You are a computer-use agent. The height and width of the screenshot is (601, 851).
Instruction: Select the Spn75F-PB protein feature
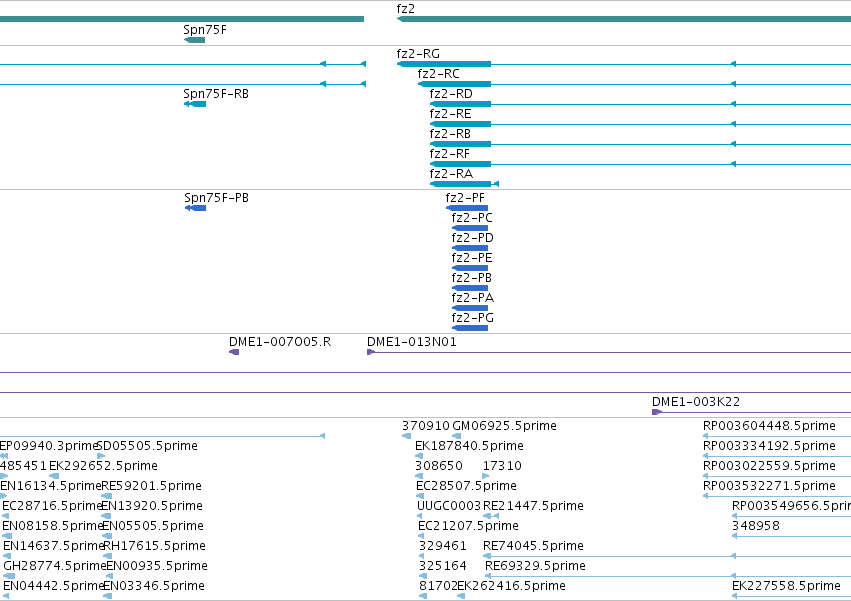tap(195, 208)
